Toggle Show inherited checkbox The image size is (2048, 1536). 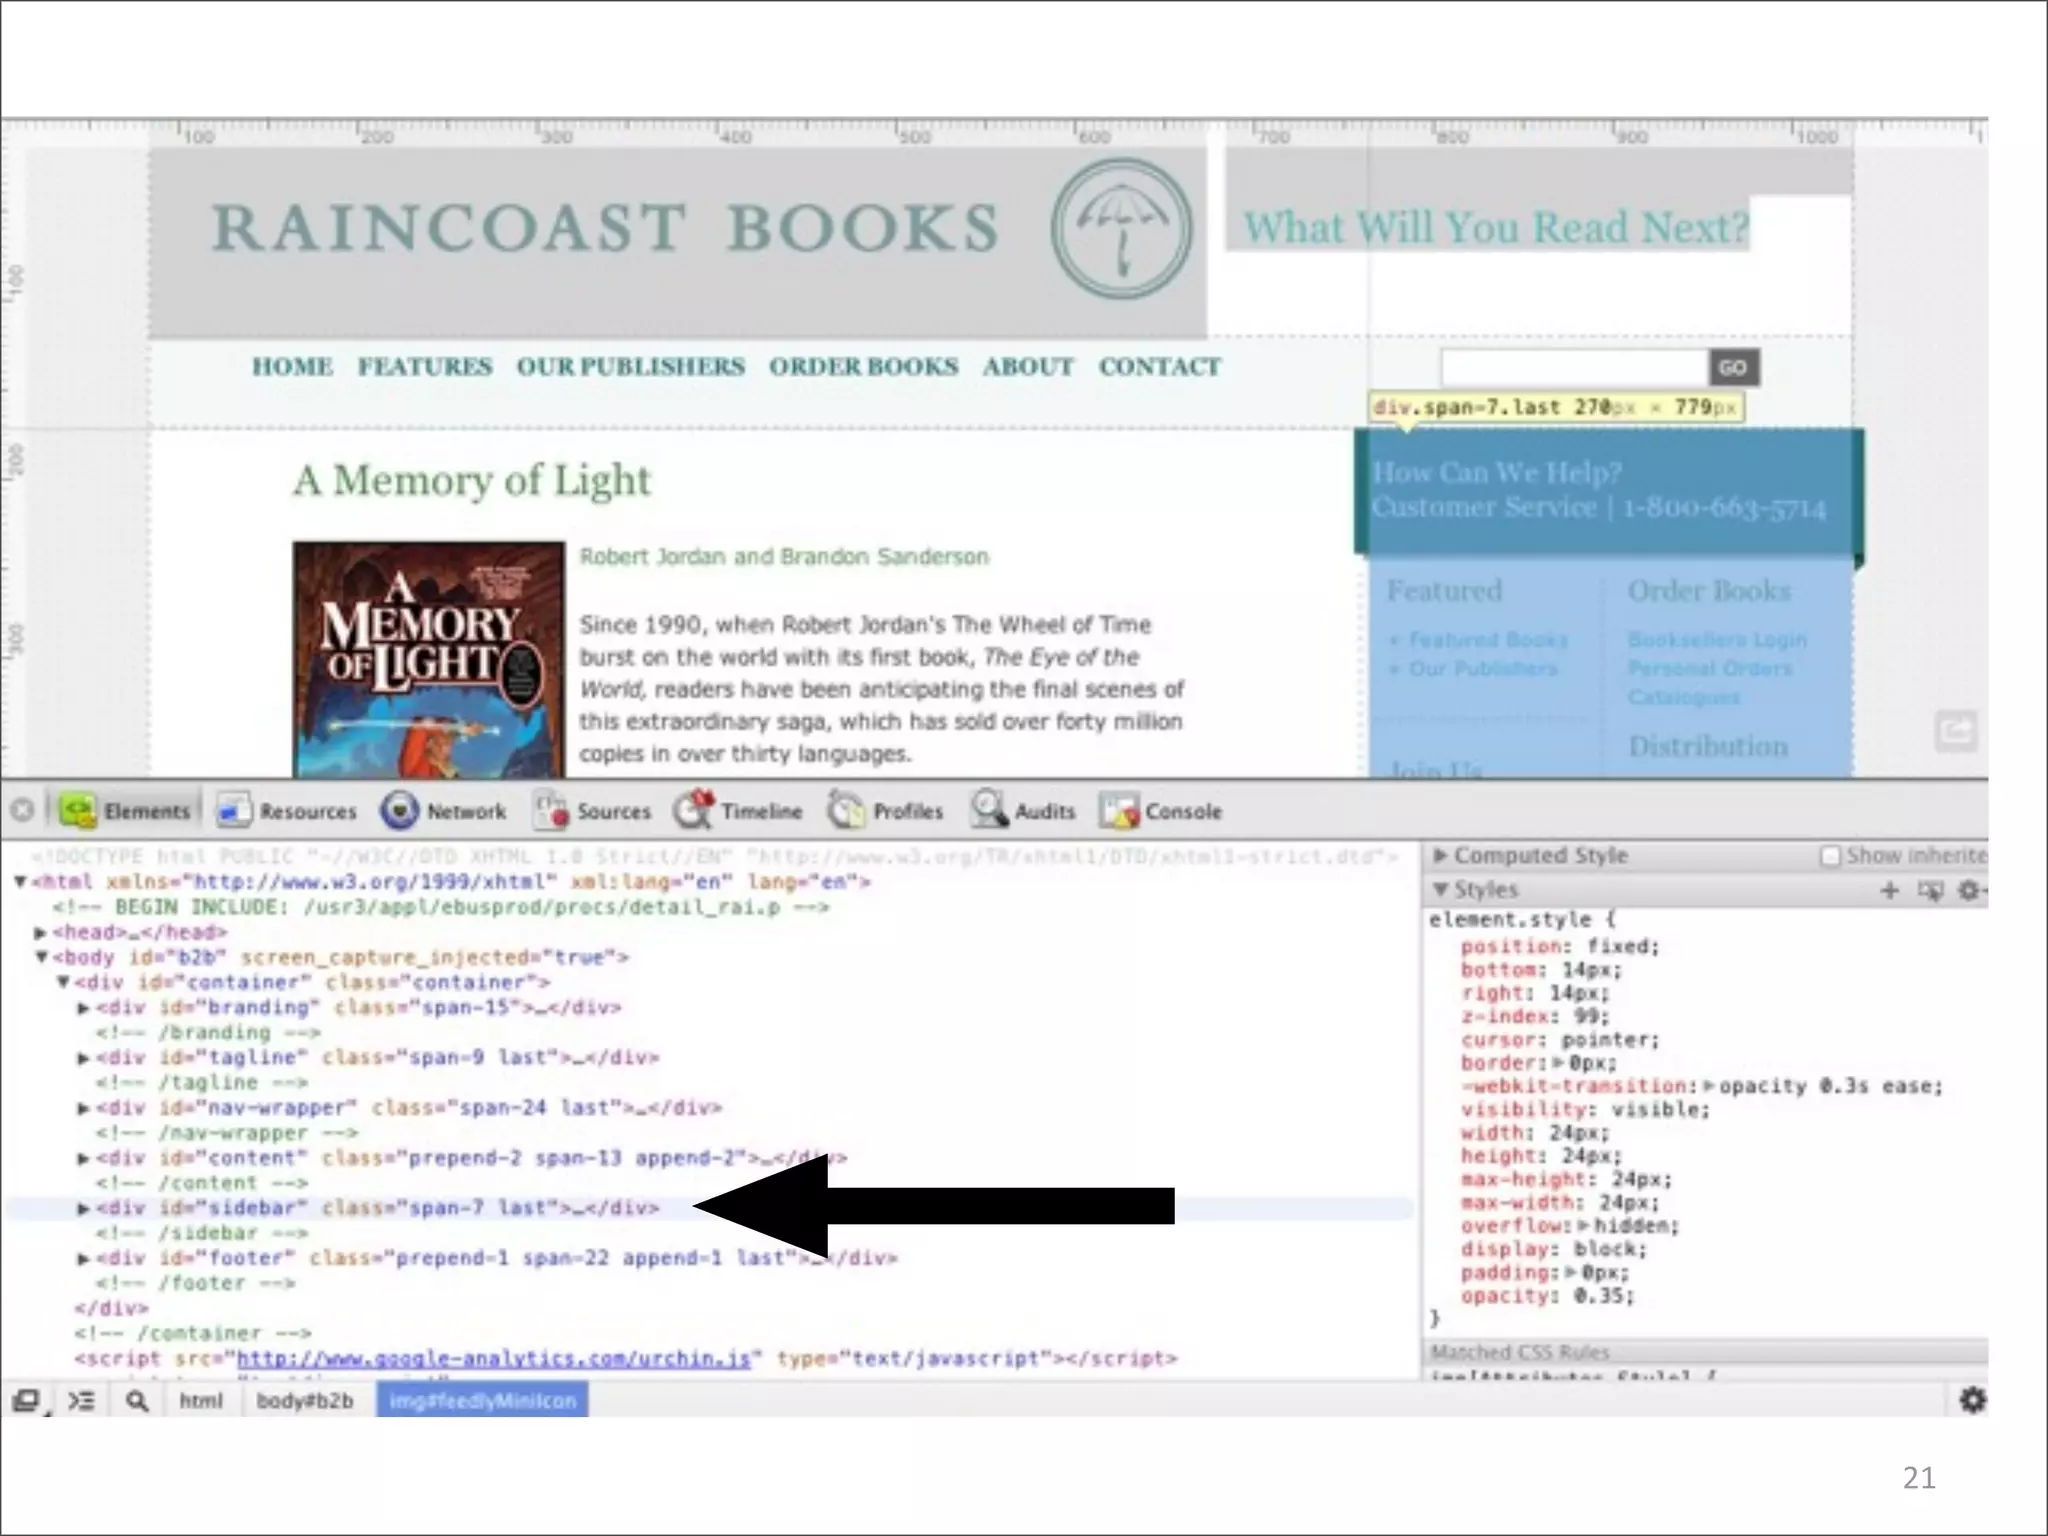point(1831,856)
